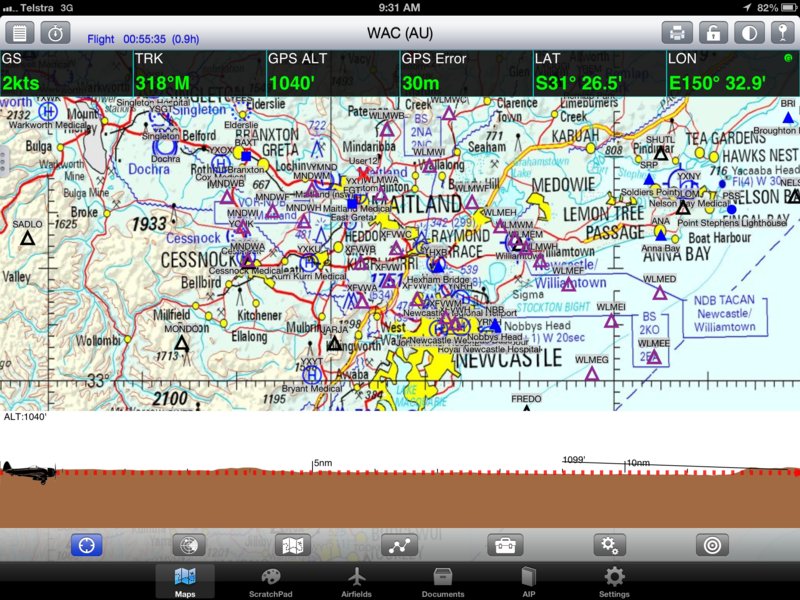
Task: Select the SADLO waypoint triangle
Action: point(28,238)
